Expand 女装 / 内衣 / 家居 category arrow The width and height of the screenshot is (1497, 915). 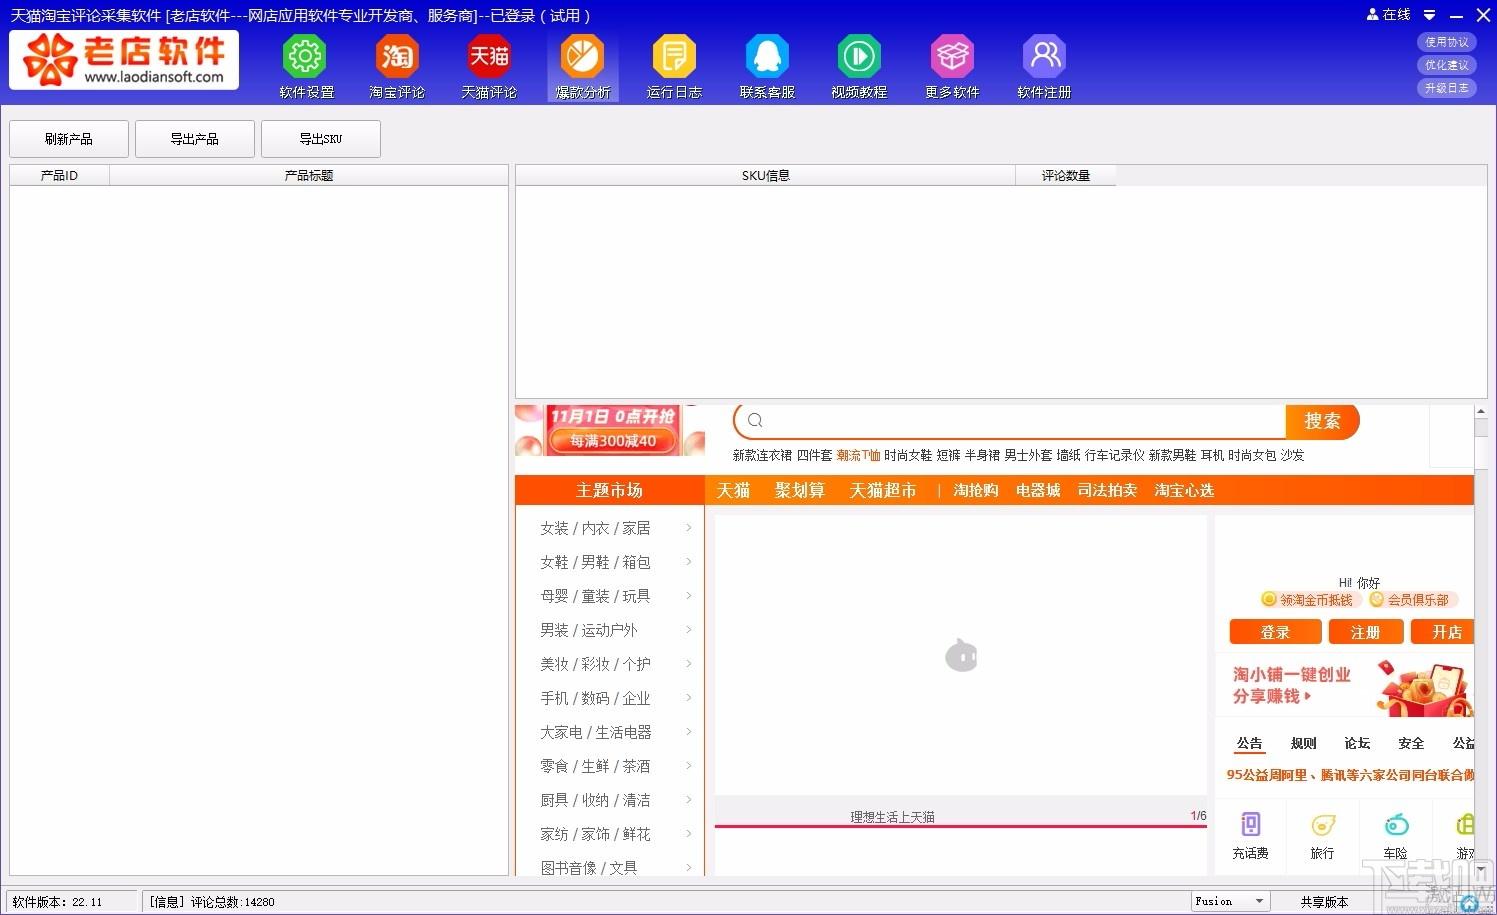tap(689, 528)
